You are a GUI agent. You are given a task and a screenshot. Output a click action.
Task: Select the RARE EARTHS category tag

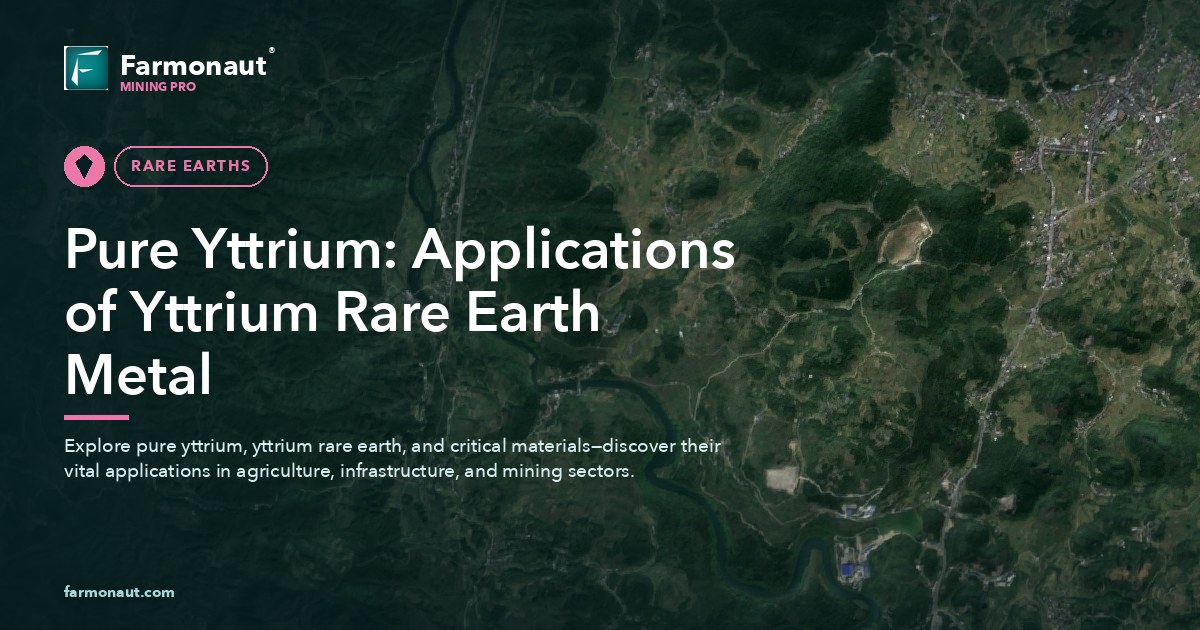click(x=191, y=166)
